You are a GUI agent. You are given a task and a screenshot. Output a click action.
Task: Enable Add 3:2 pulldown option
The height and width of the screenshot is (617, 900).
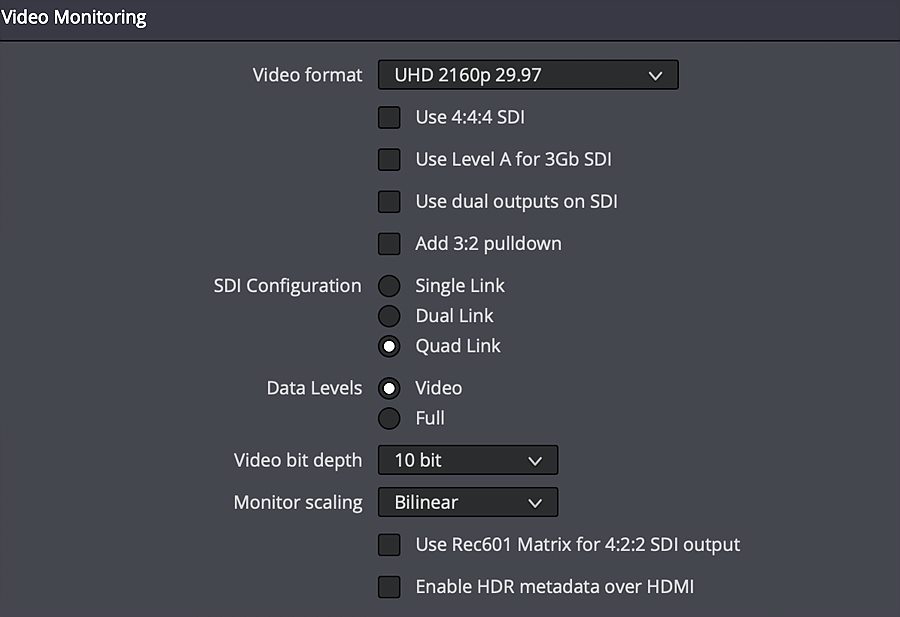[x=389, y=244]
